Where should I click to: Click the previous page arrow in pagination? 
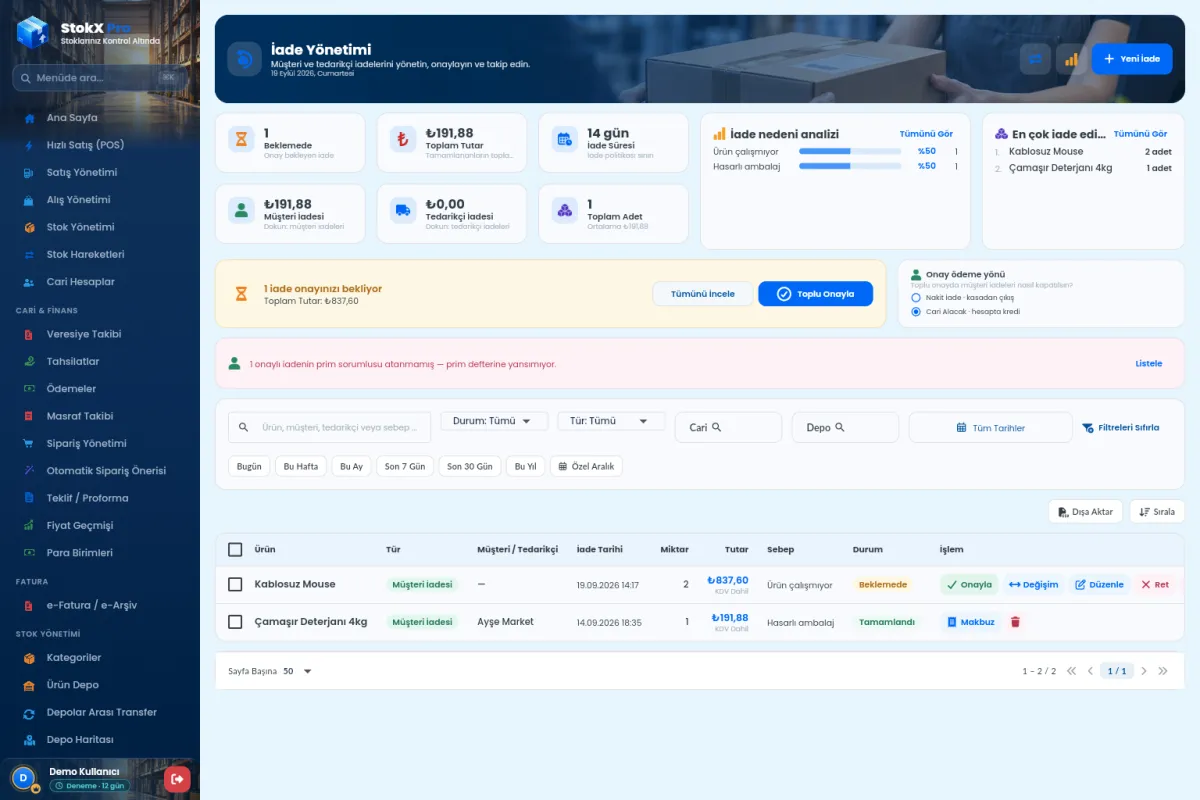tap(1090, 671)
